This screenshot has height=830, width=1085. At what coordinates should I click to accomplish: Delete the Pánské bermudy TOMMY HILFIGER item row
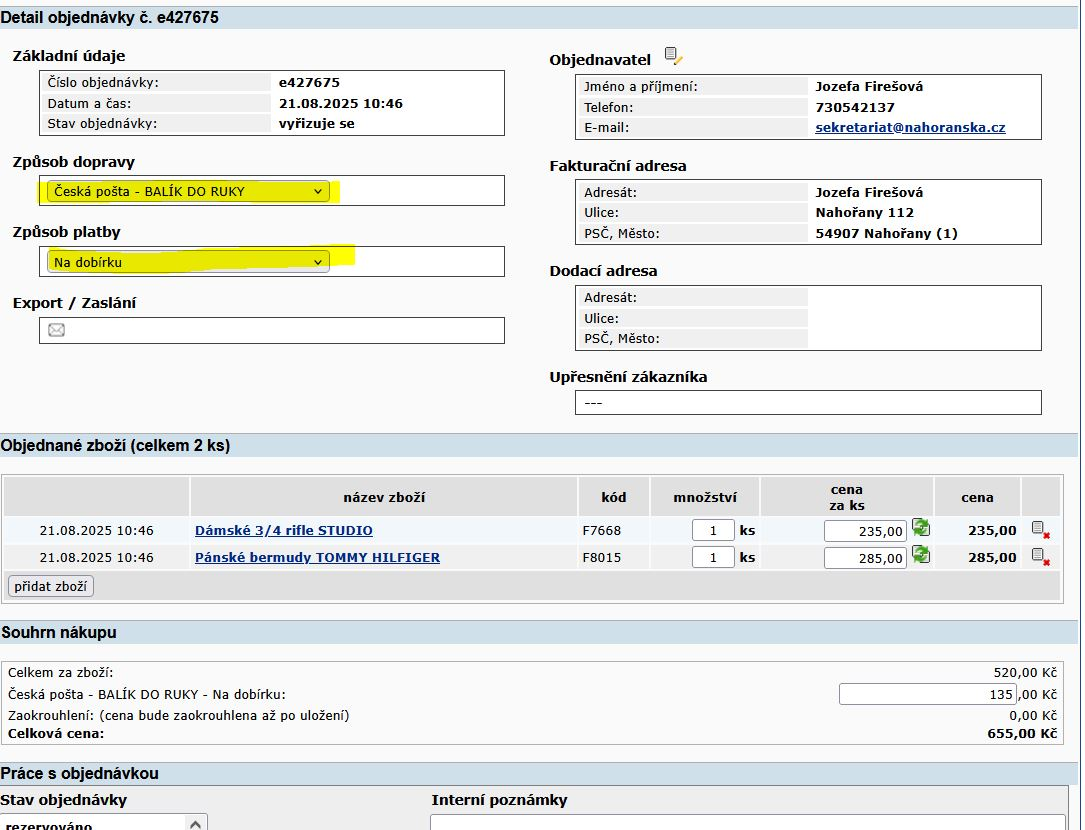(x=1040, y=557)
